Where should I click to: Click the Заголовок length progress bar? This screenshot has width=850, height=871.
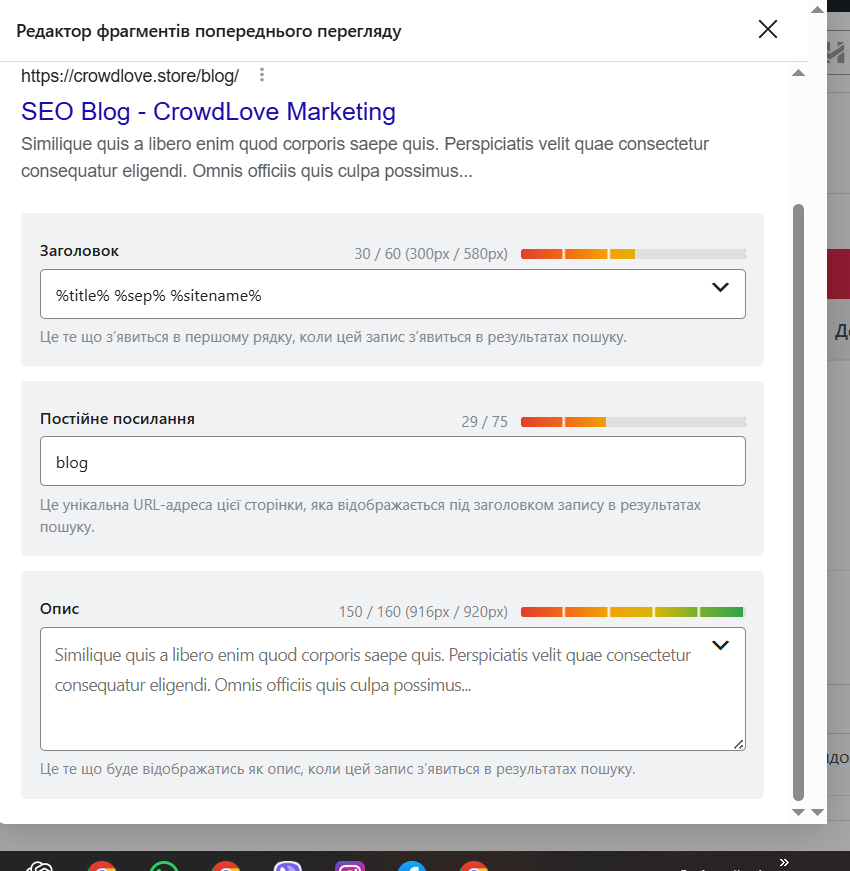[x=633, y=254]
